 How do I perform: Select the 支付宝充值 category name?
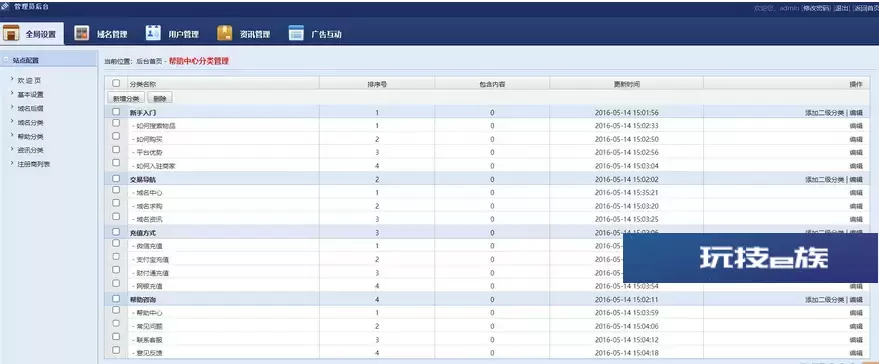point(152,260)
